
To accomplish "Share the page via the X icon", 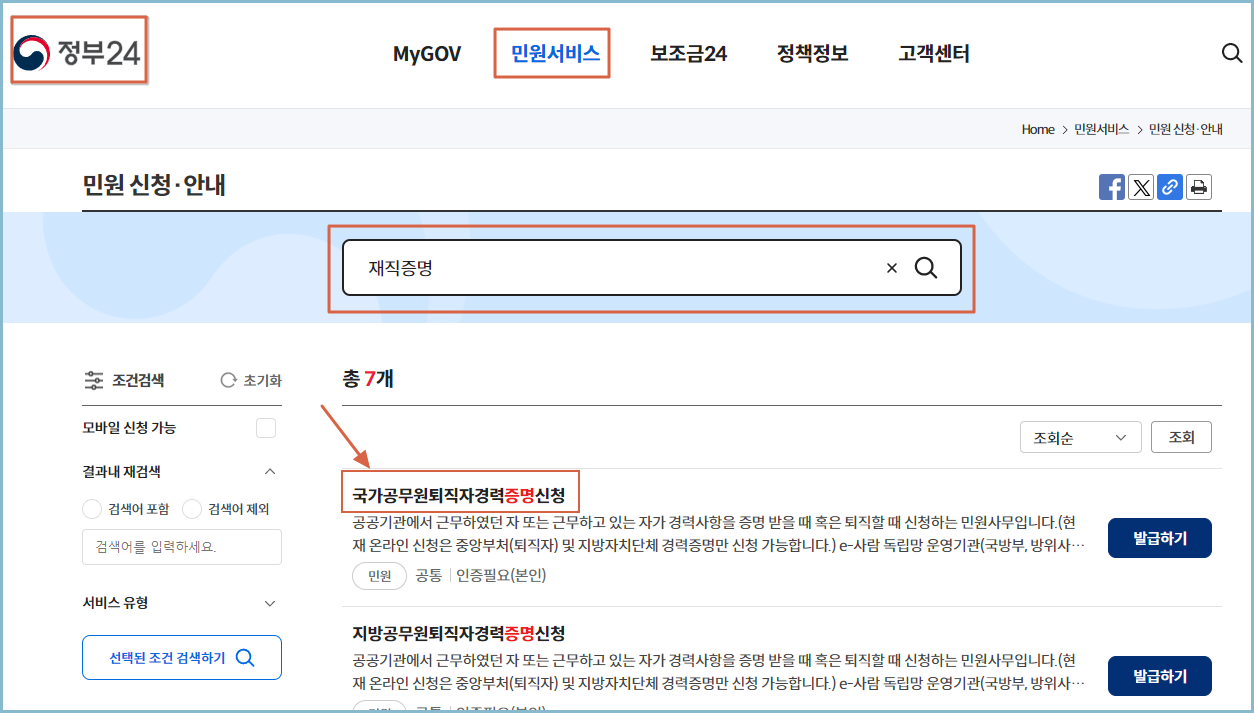I will [1141, 187].
